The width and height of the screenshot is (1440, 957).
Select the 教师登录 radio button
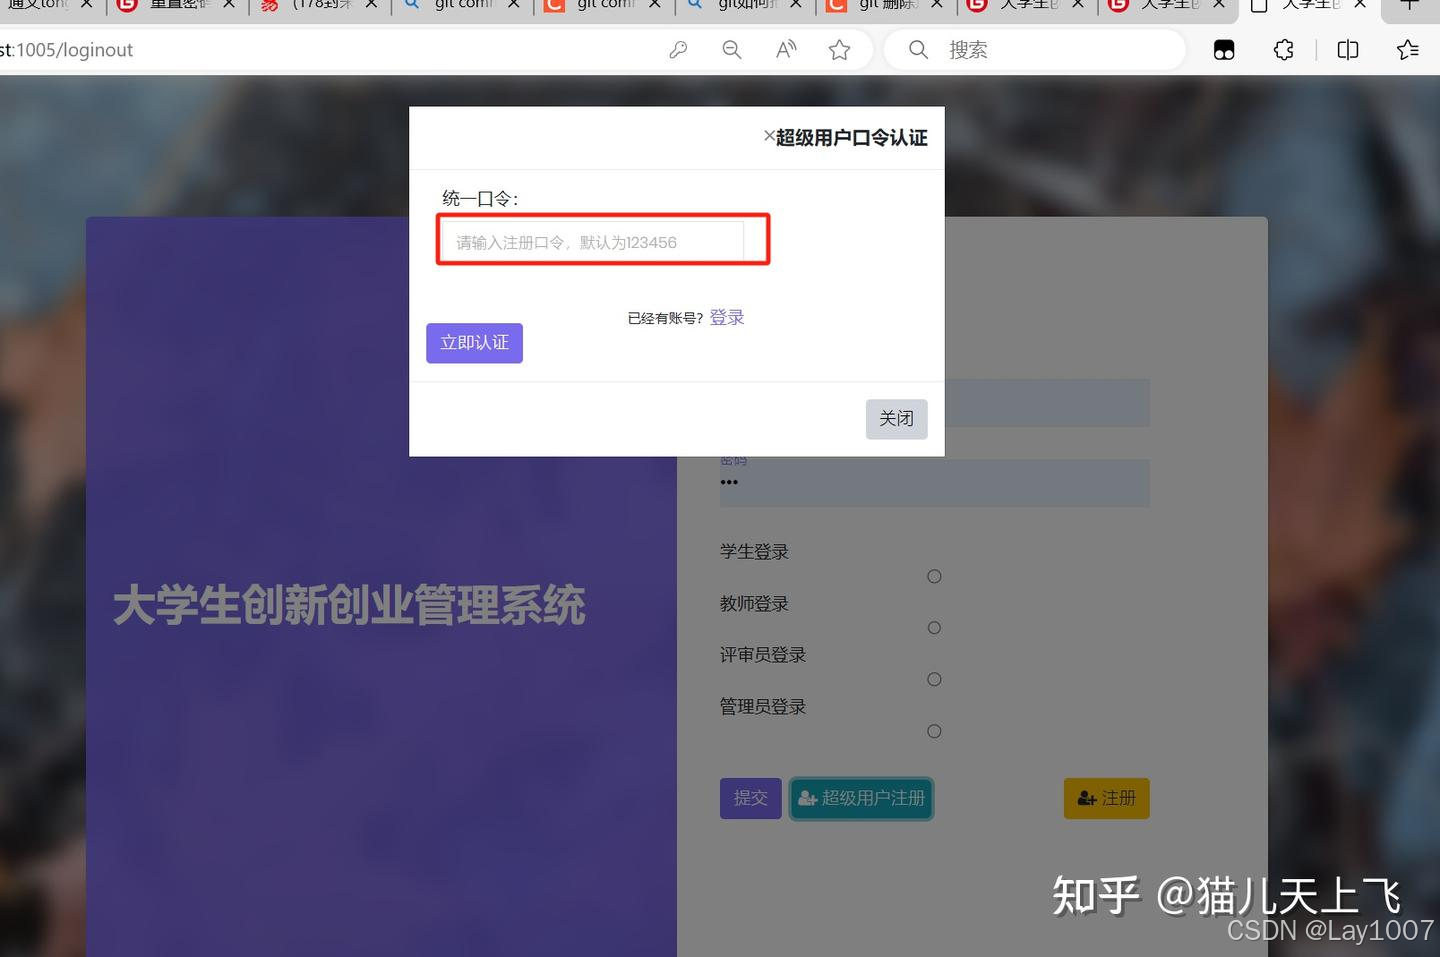pyautogui.click(x=934, y=628)
